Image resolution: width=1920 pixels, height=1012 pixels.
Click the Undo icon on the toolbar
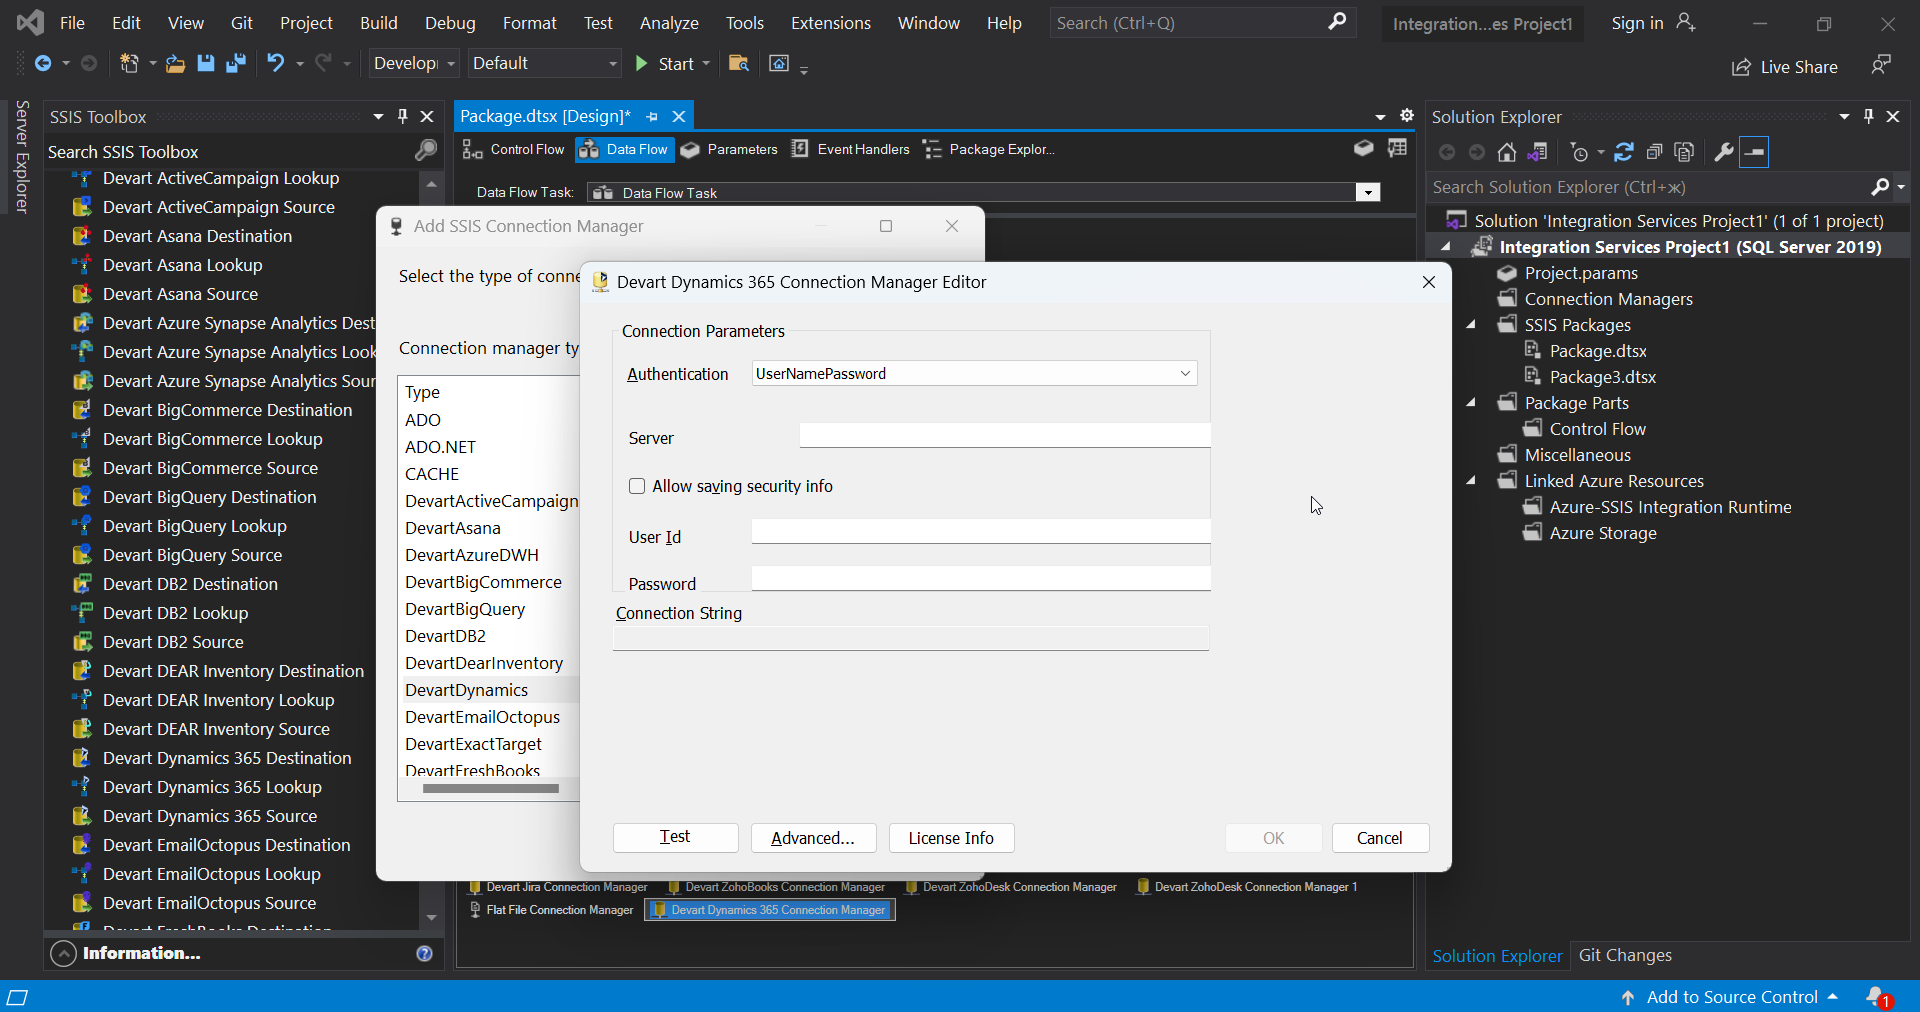276,63
